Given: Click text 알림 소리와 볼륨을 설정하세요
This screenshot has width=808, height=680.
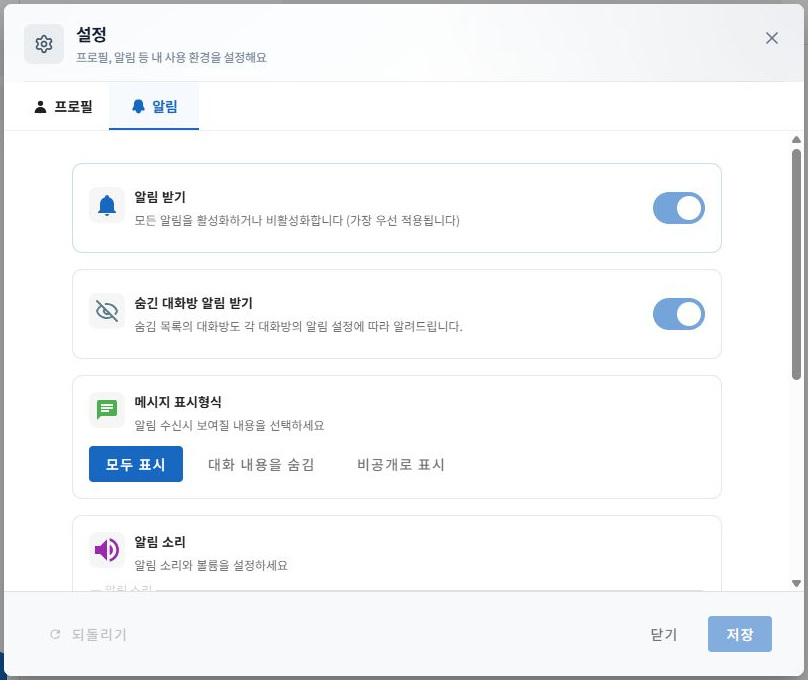Looking at the screenshot, I should click(x=211, y=566).
